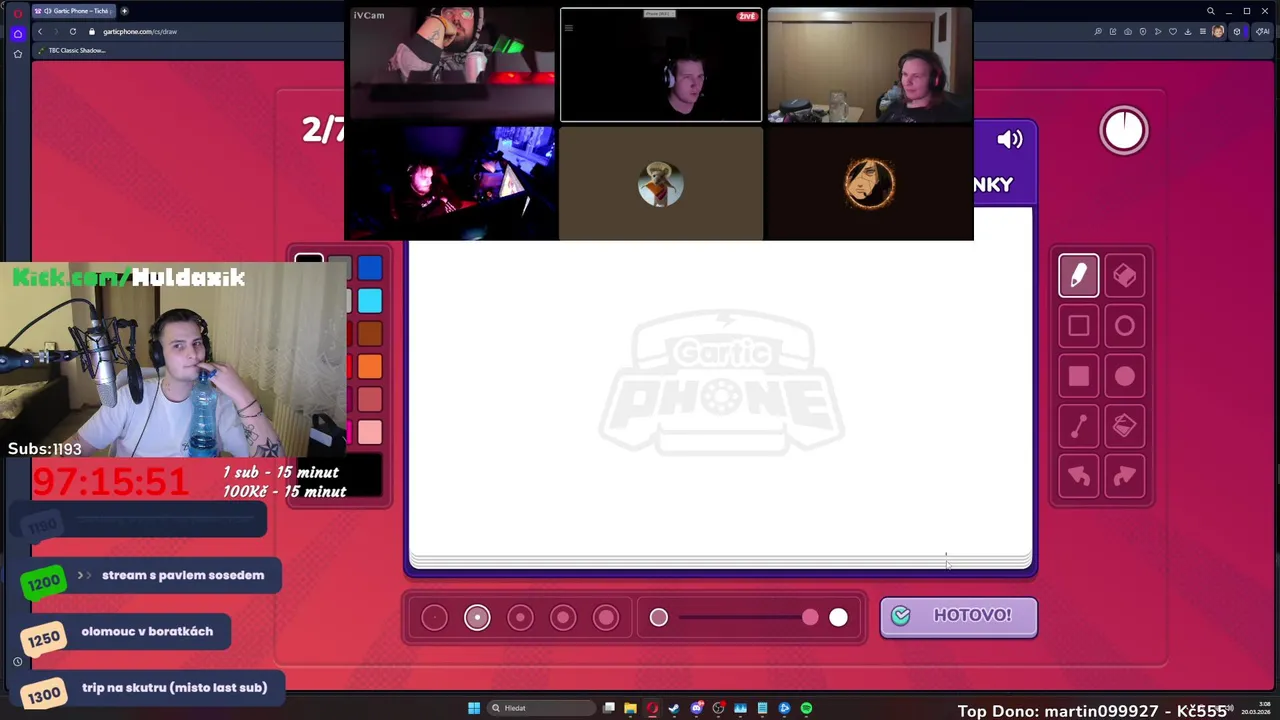Click the dog avatar participant tile
Viewport: 1280px width, 720px height.
[x=661, y=184]
